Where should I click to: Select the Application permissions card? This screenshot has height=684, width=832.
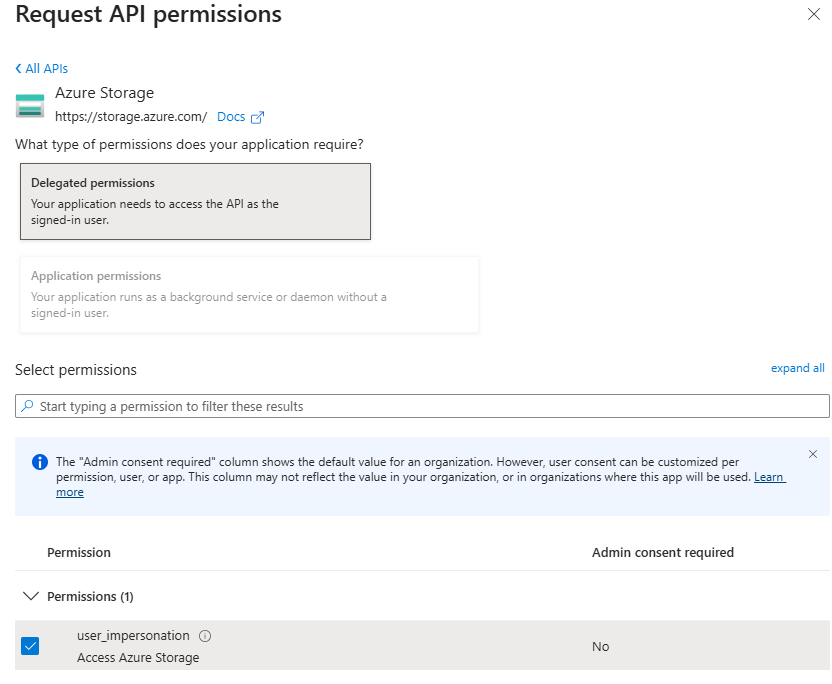point(249,295)
